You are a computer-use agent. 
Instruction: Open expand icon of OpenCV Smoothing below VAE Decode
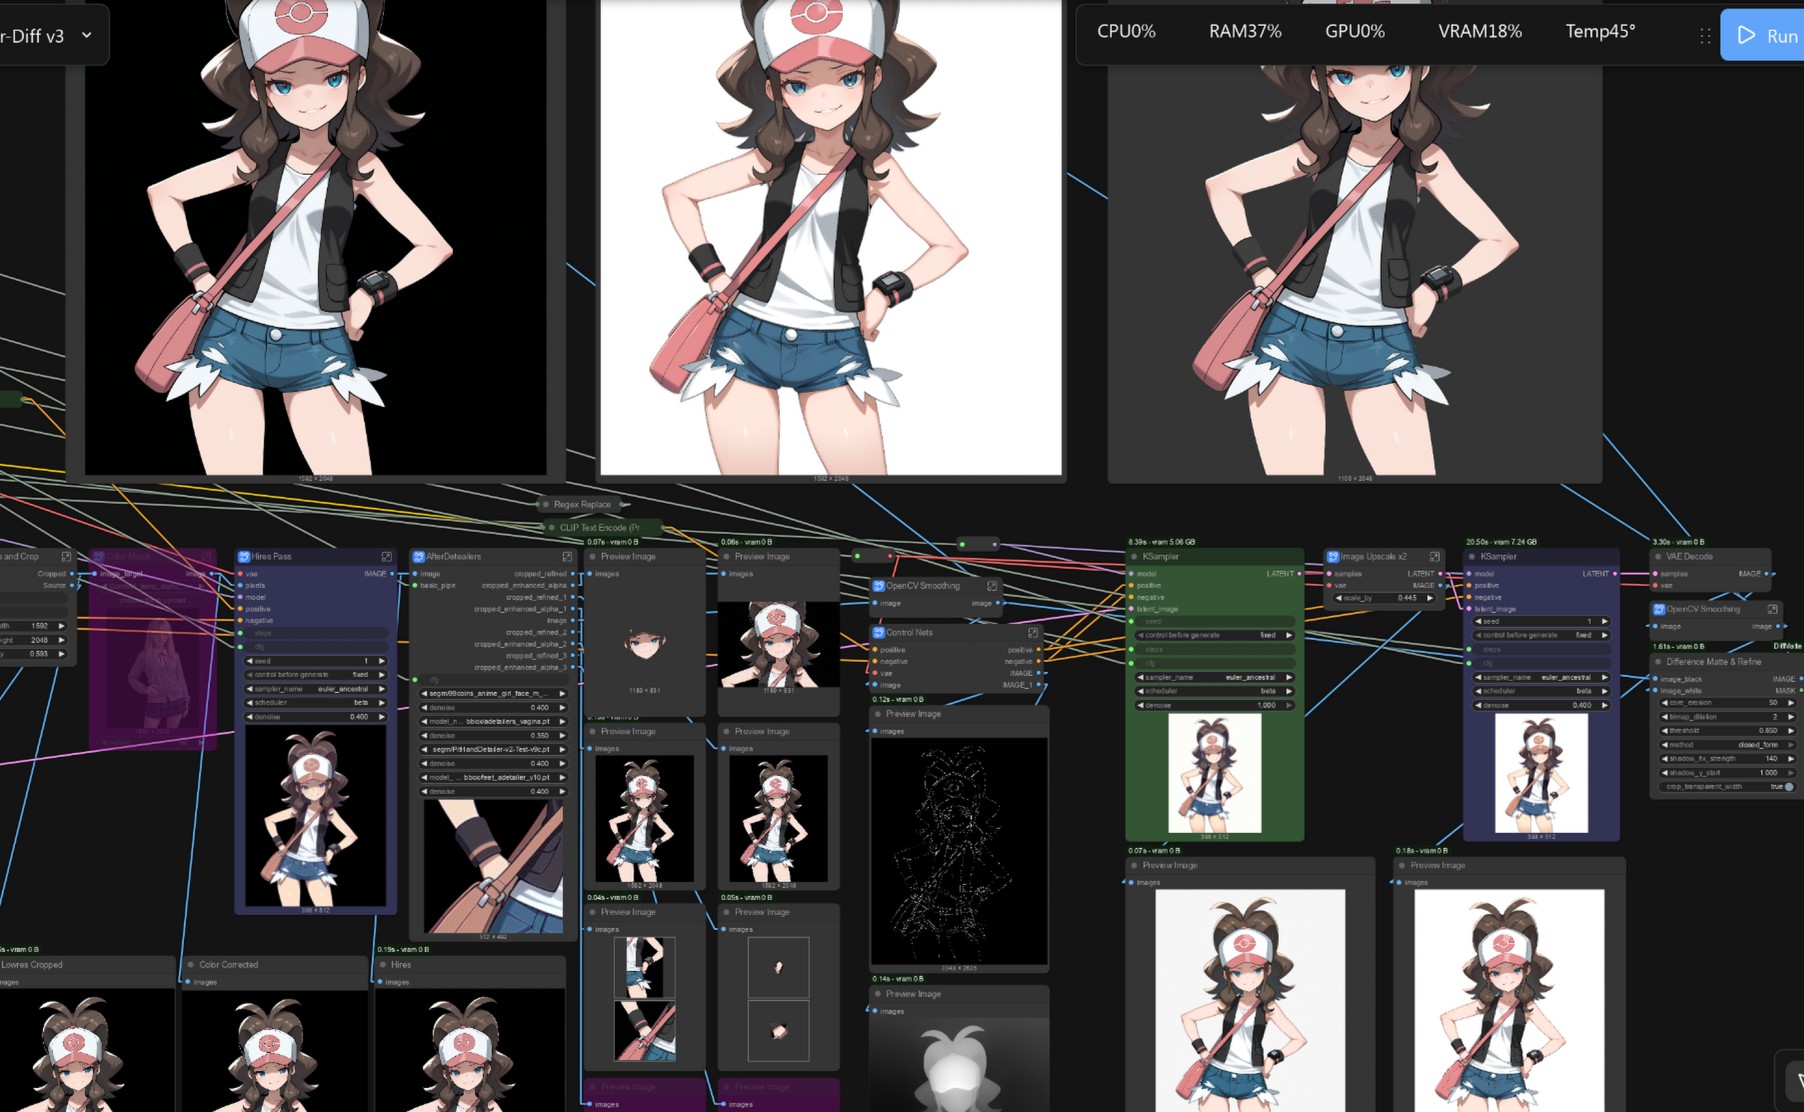1772,609
